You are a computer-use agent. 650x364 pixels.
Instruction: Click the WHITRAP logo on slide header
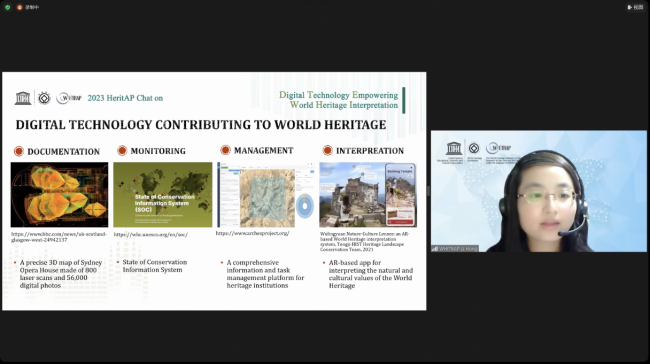click(x=69, y=98)
